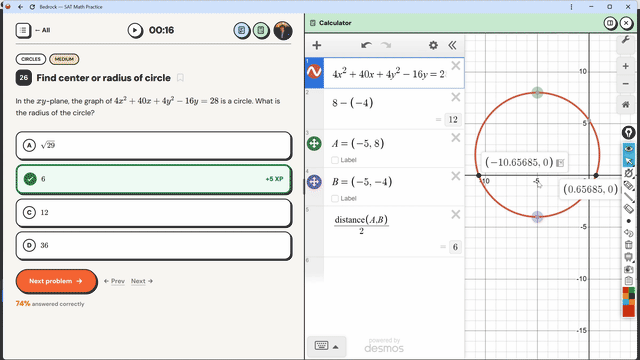
Task: Open expression list settings gear
Action: click(x=433, y=45)
